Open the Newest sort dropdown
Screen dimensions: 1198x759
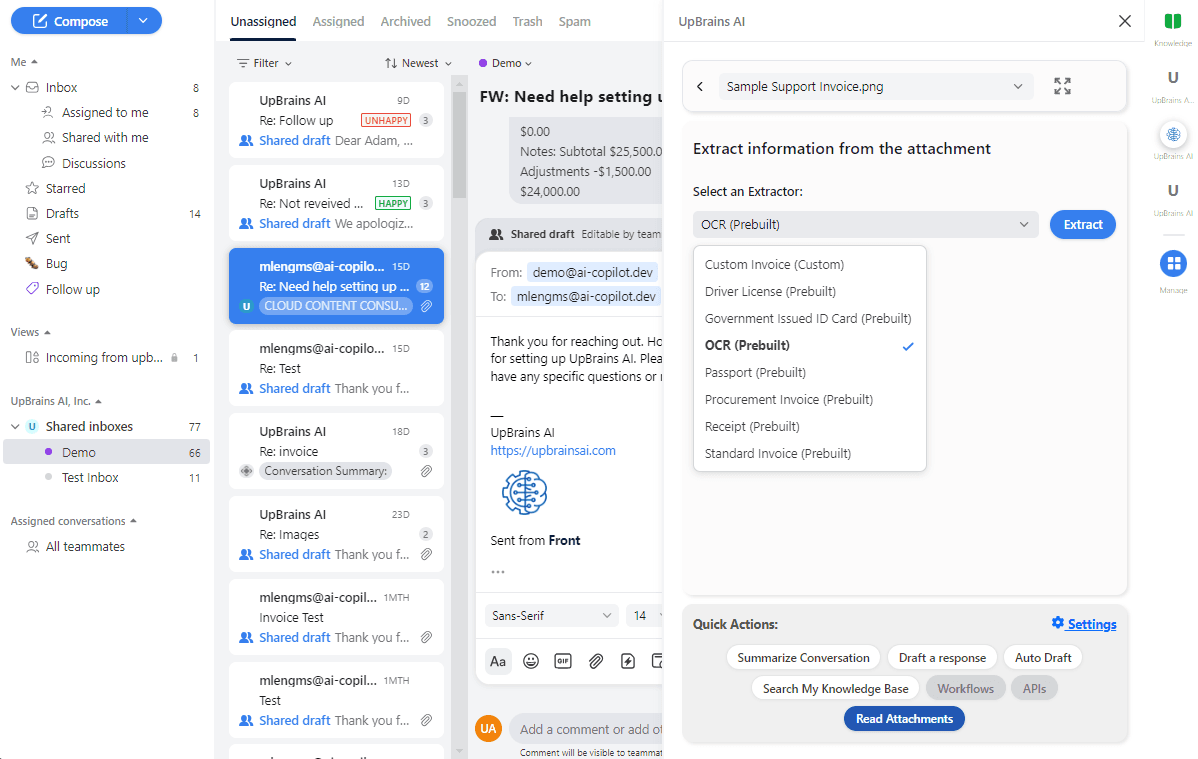tap(418, 63)
